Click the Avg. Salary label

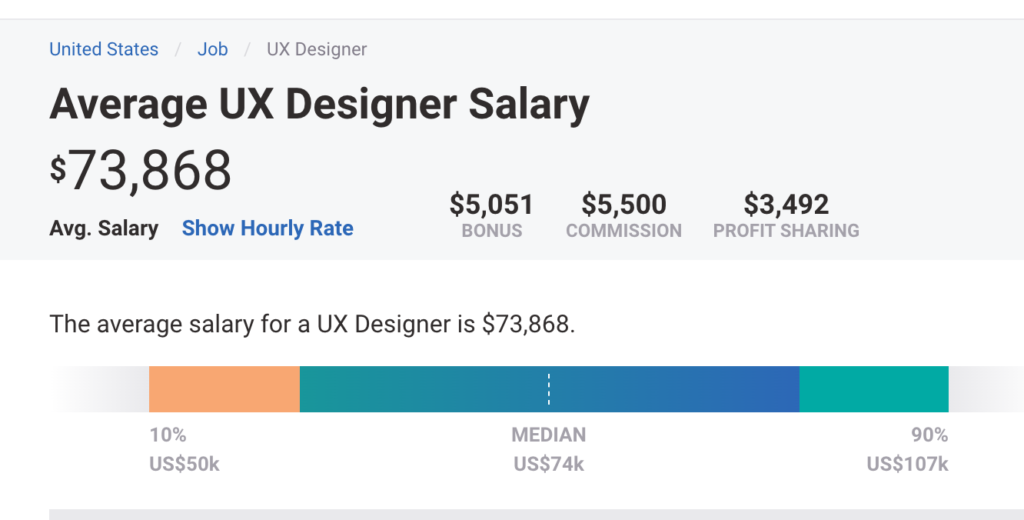pyautogui.click(x=104, y=228)
